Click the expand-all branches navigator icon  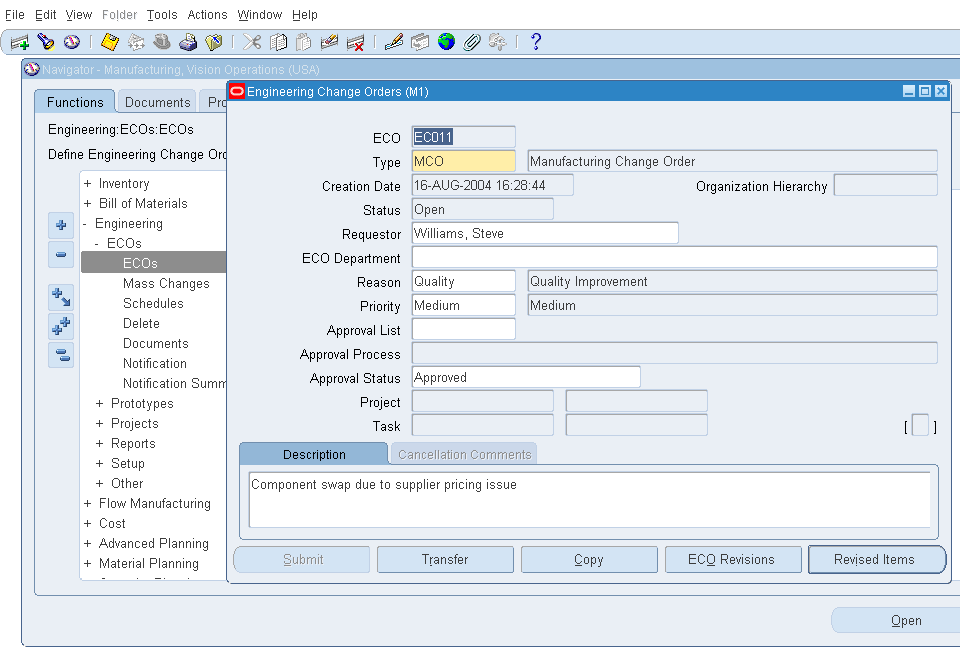click(x=61, y=325)
